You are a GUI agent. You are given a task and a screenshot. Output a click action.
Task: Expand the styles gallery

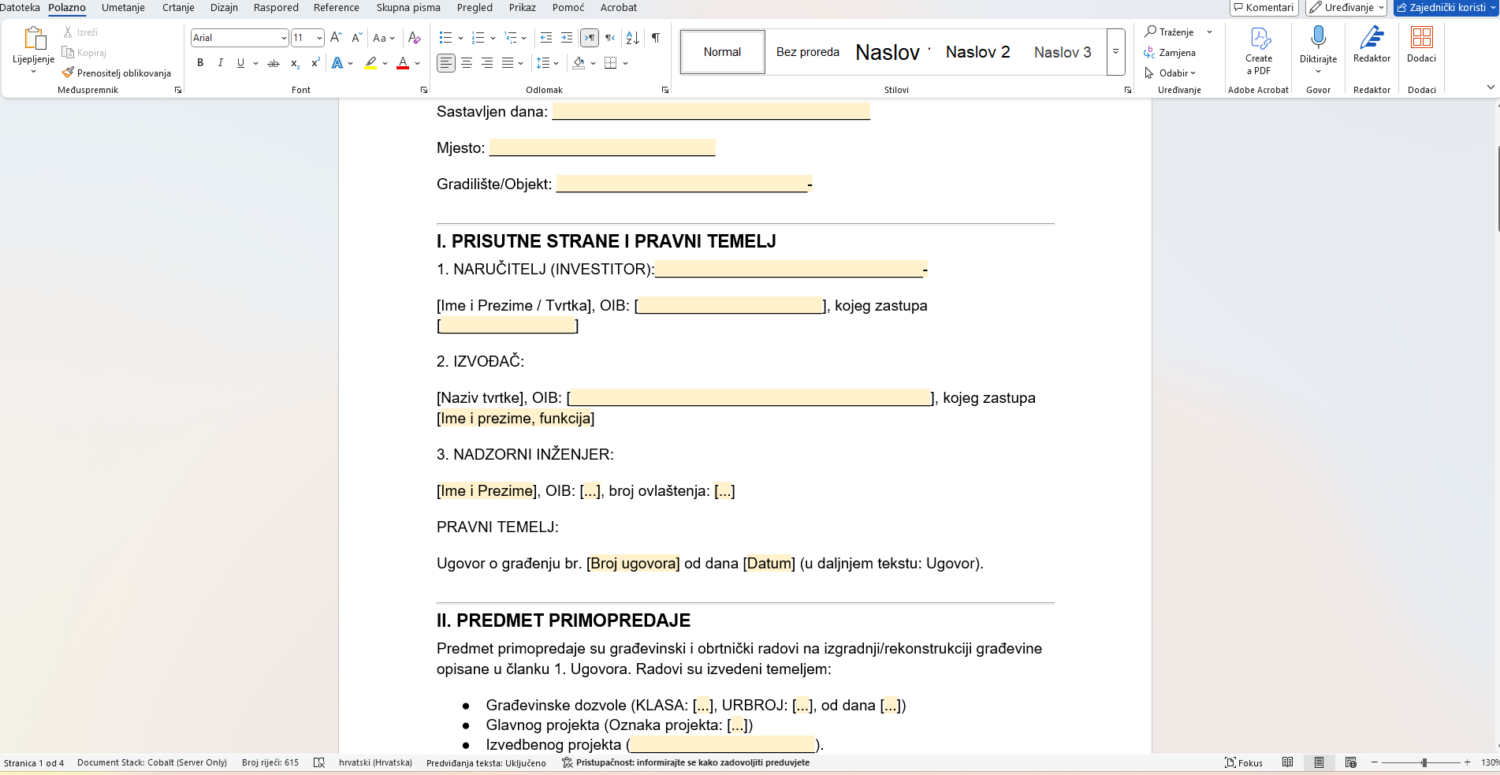(x=1116, y=52)
